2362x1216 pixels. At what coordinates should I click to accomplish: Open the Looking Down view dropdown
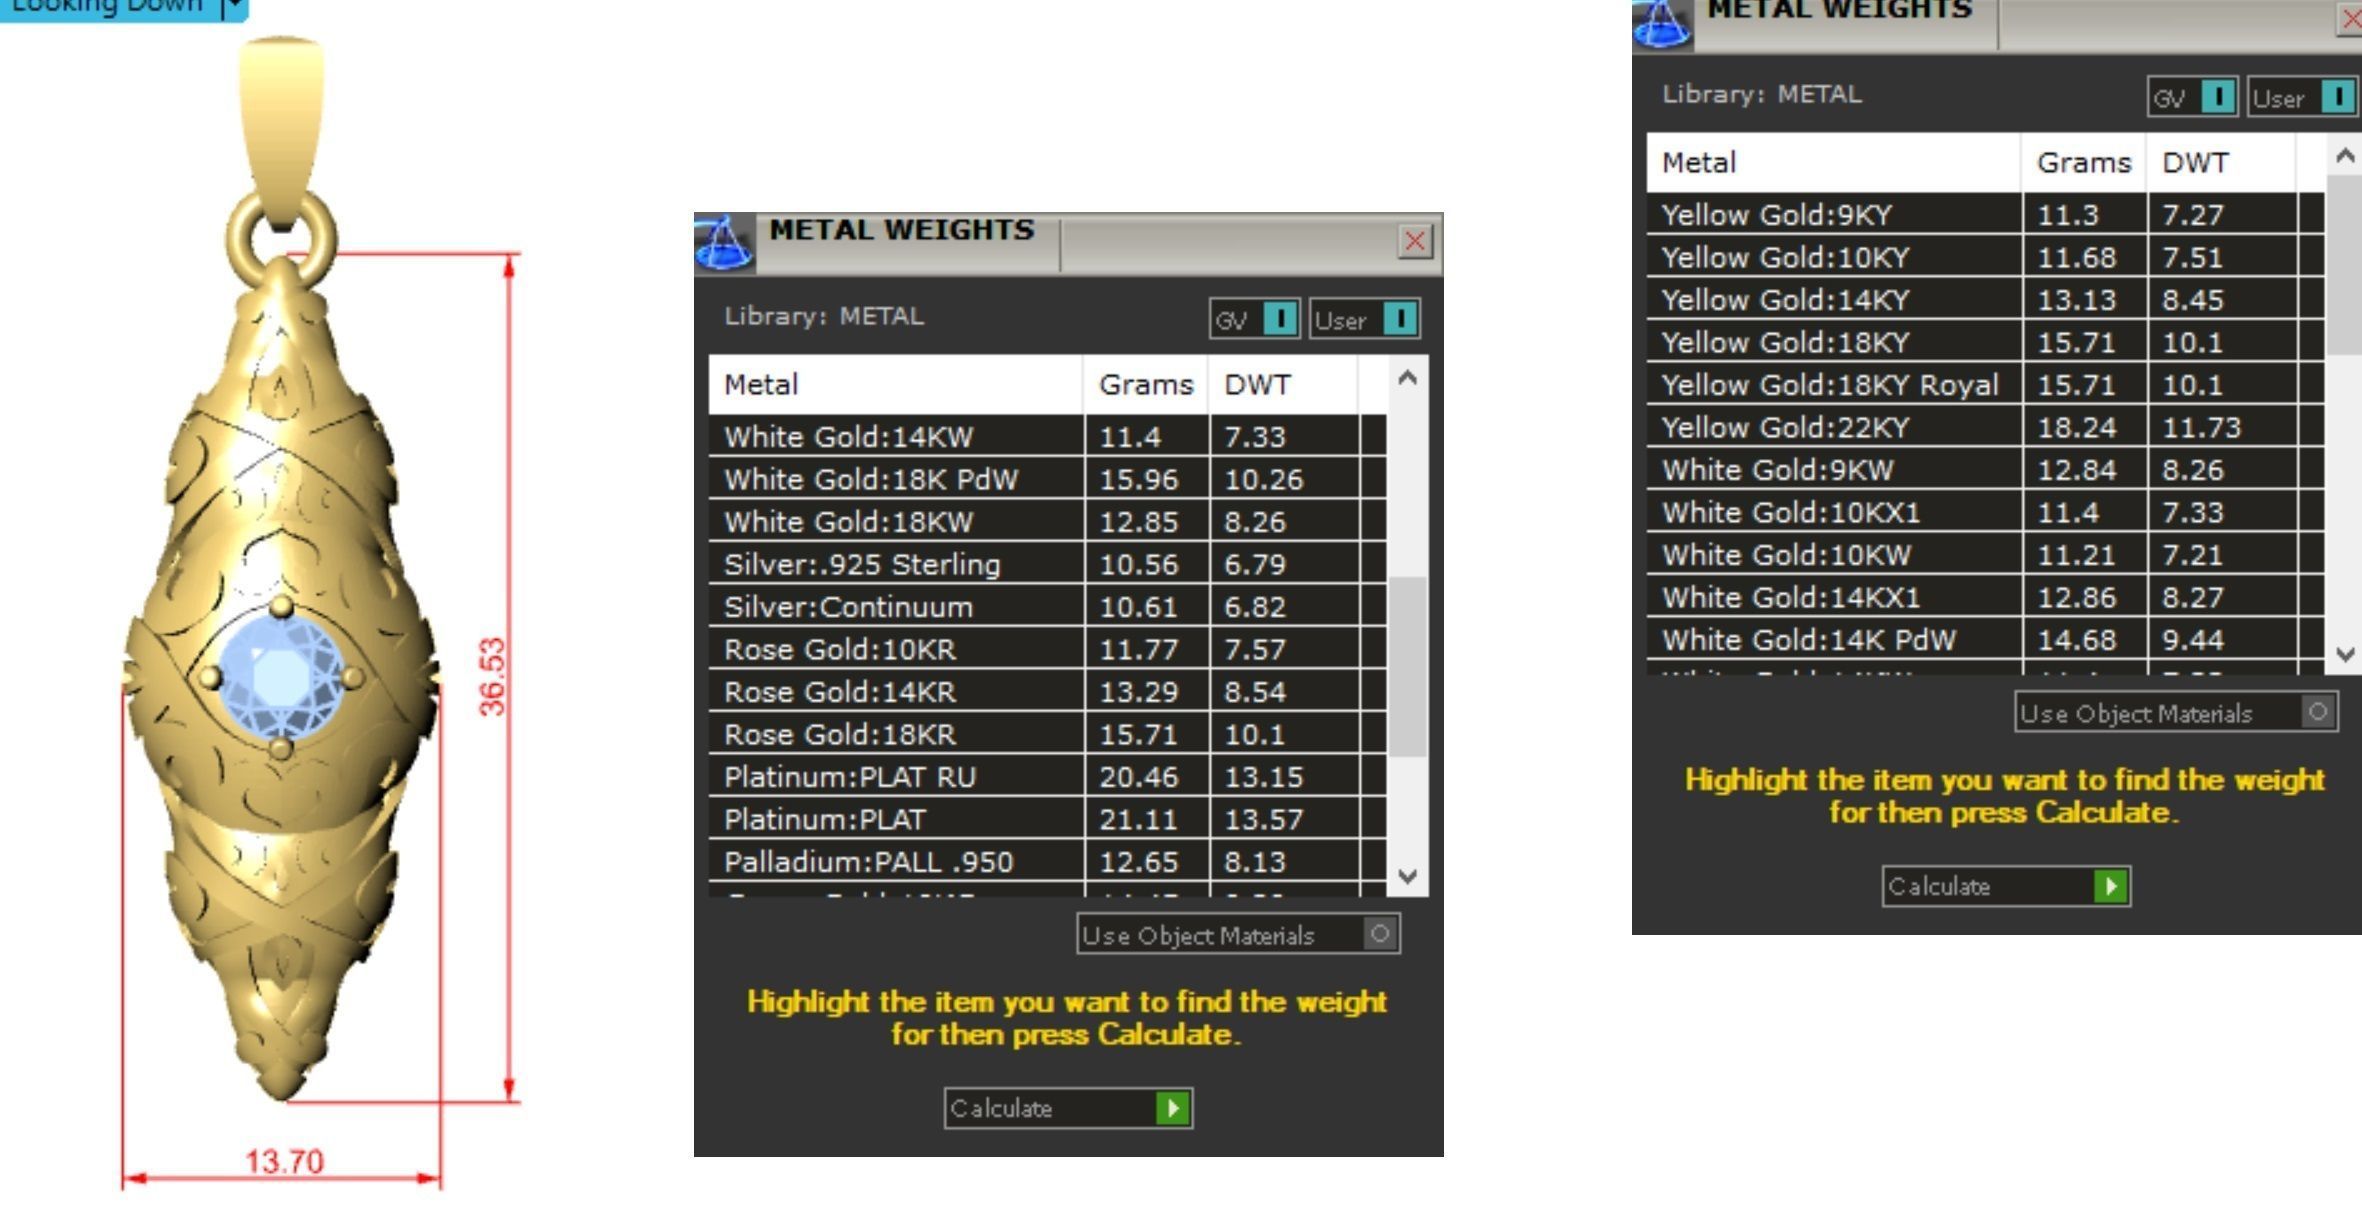[x=234, y=8]
